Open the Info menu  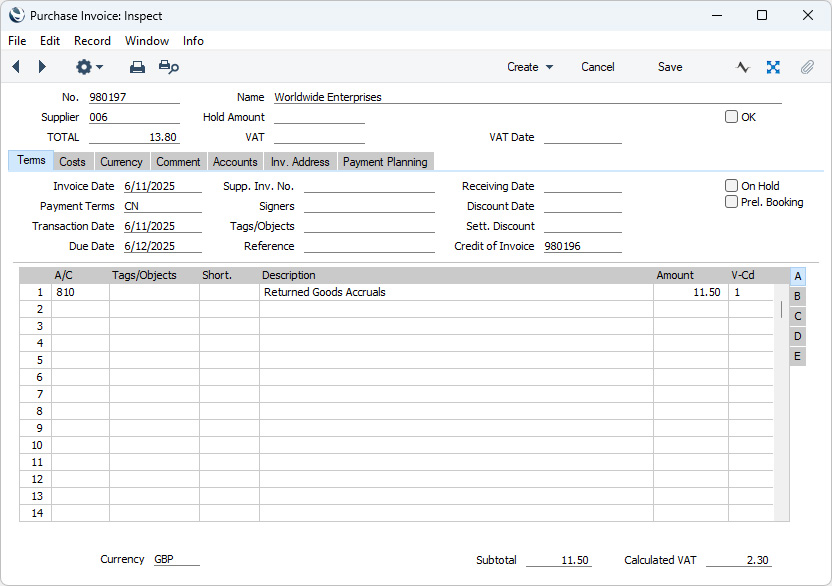(x=193, y=41)
